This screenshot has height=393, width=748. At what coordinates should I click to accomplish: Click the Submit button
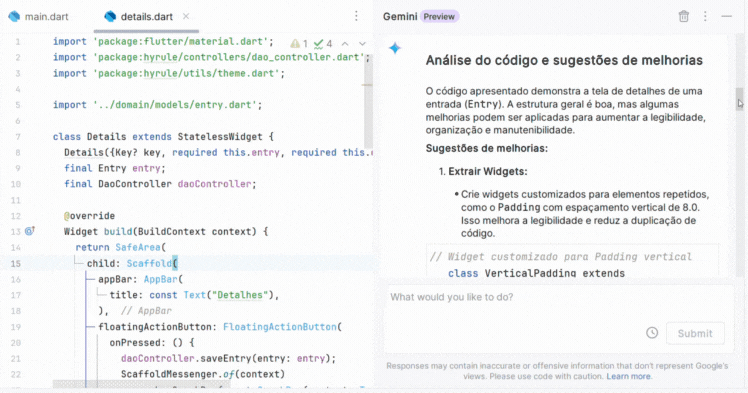point(695,333)
